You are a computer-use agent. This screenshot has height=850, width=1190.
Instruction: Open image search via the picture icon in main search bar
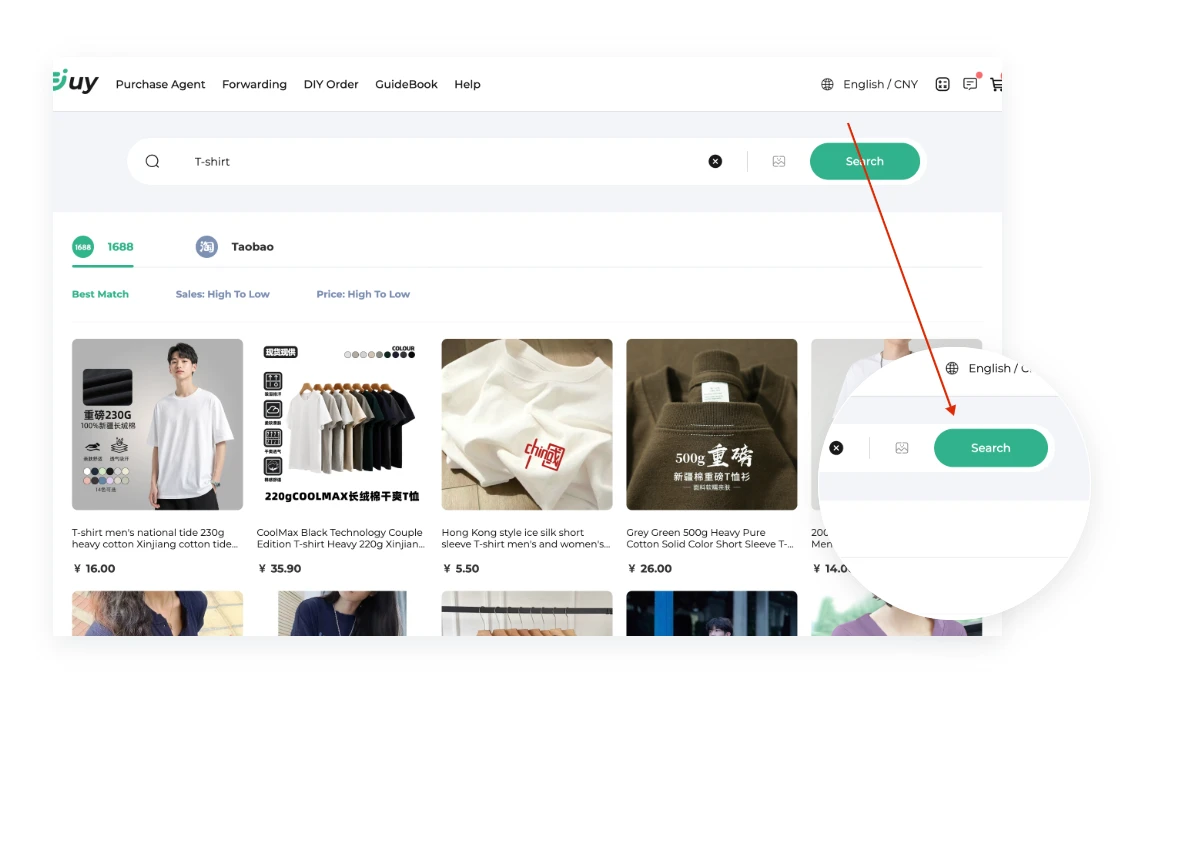[779, 161]
